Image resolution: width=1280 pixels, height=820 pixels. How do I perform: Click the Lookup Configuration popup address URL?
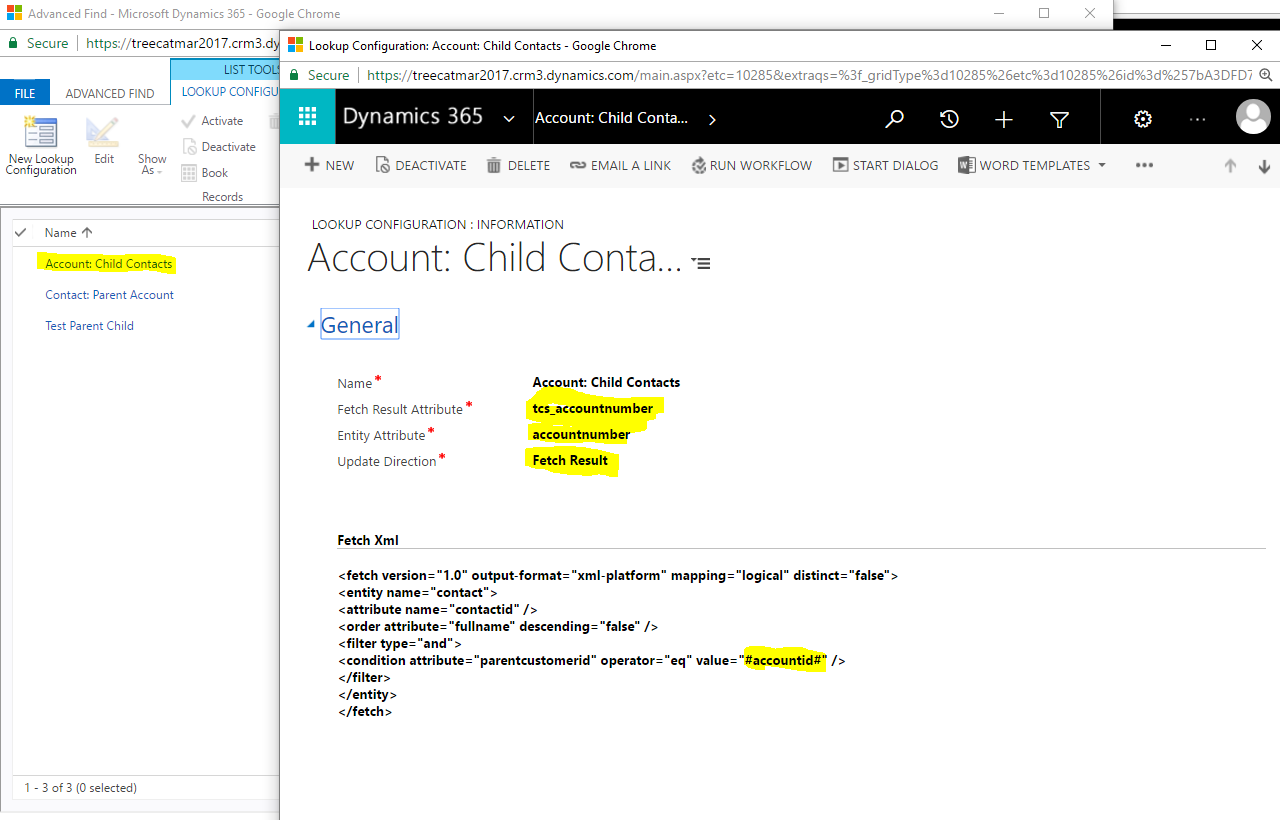coord(810,75)
